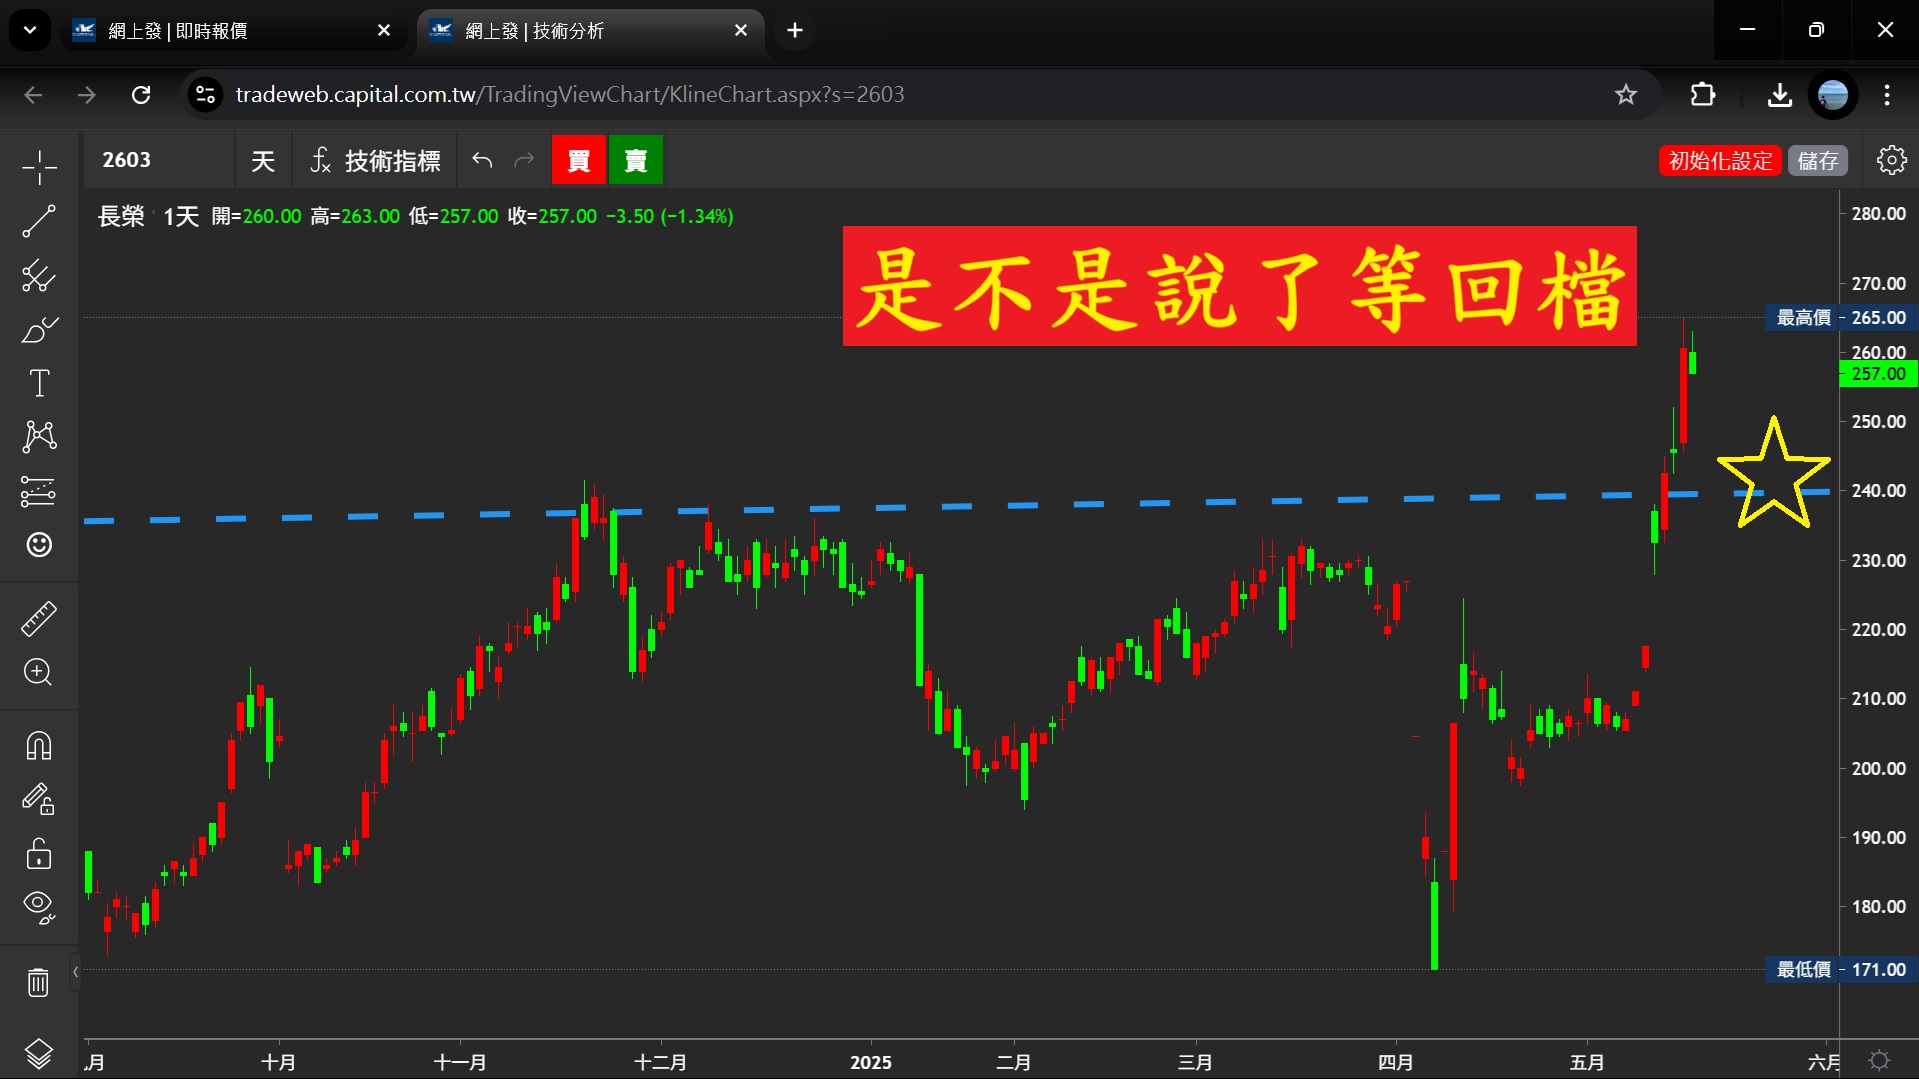
Task: Close the 技術分析 browser tab
Action: tap(741, 31)
